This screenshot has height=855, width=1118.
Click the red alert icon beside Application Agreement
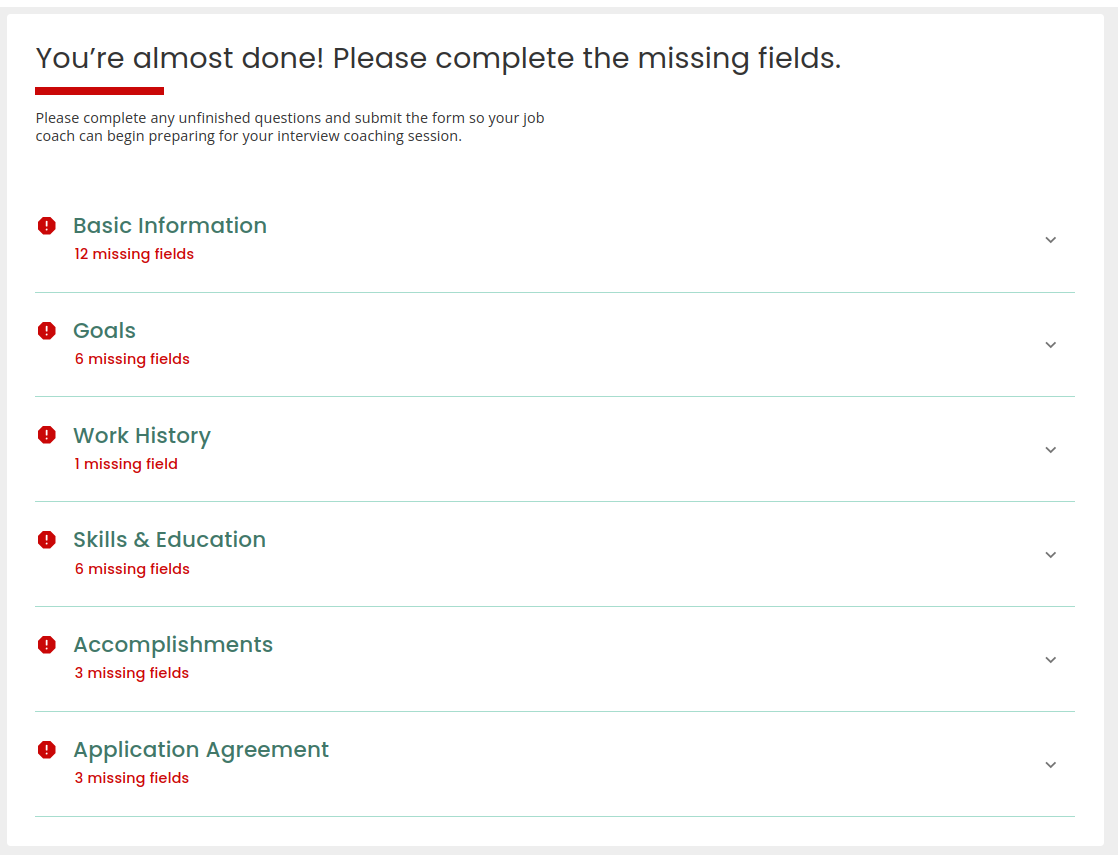46,749
